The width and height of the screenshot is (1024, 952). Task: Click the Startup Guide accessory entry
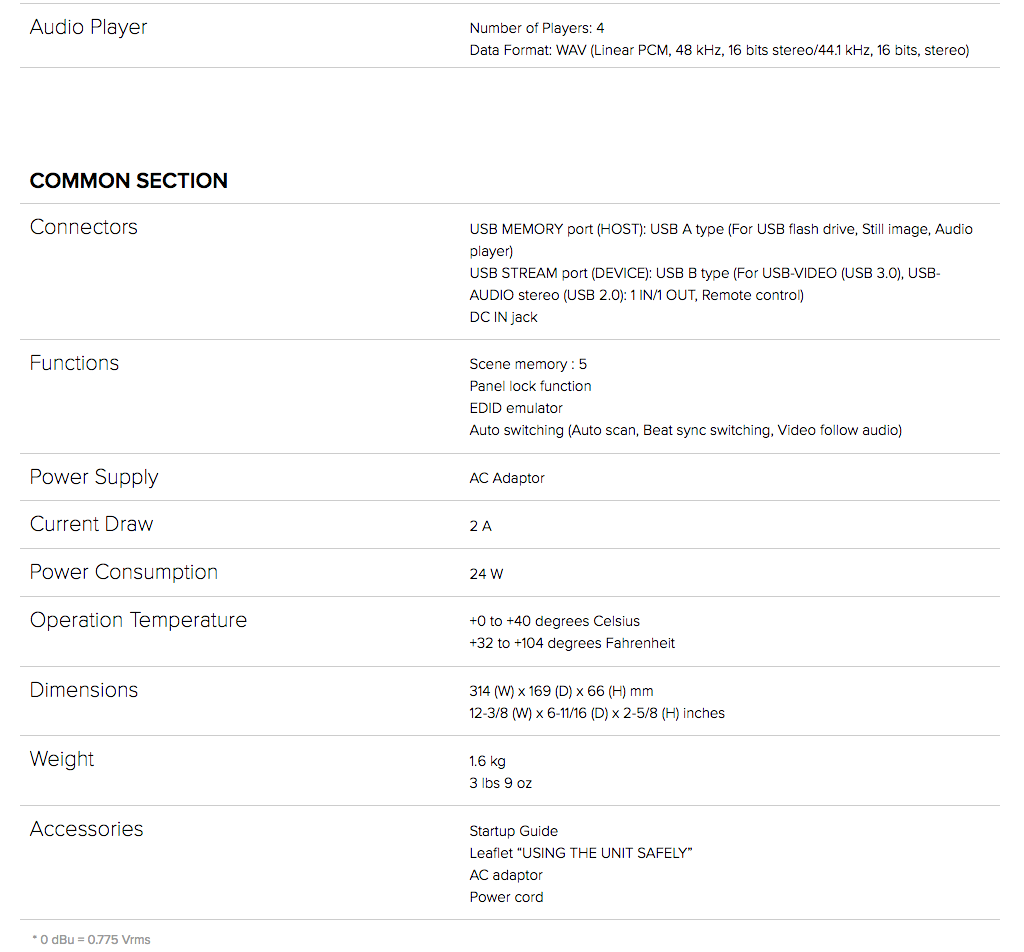pyautogui.click(x=513, y=831)
